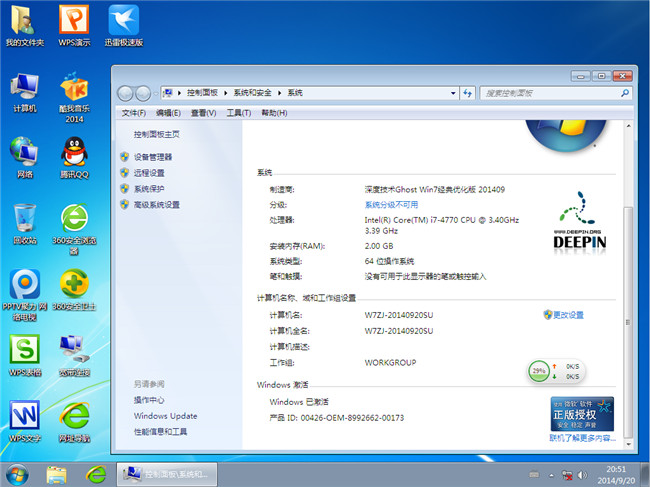The image size is (650, 487).
Task: Open the 回收站 recycle bin icon
Action: click(25, 218)
